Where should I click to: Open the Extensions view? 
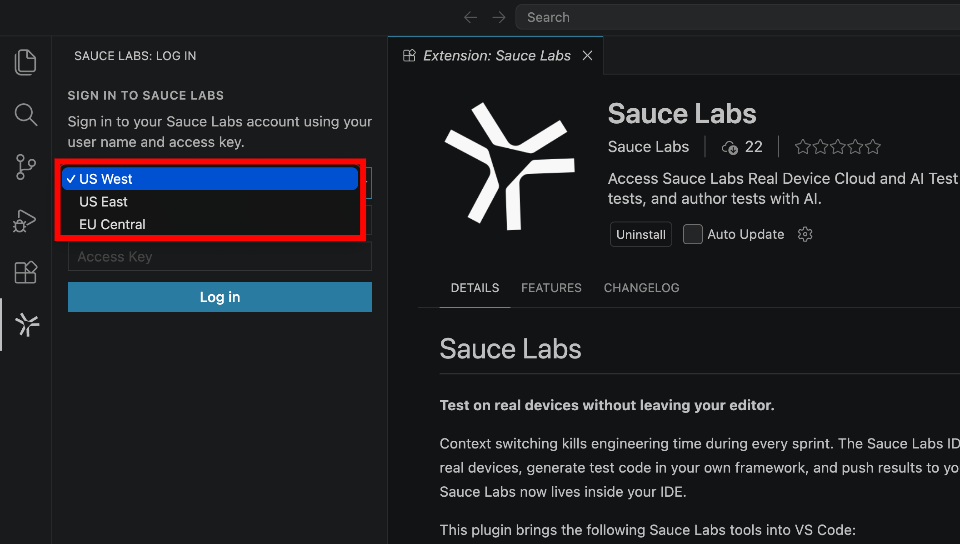pos(25,272)
